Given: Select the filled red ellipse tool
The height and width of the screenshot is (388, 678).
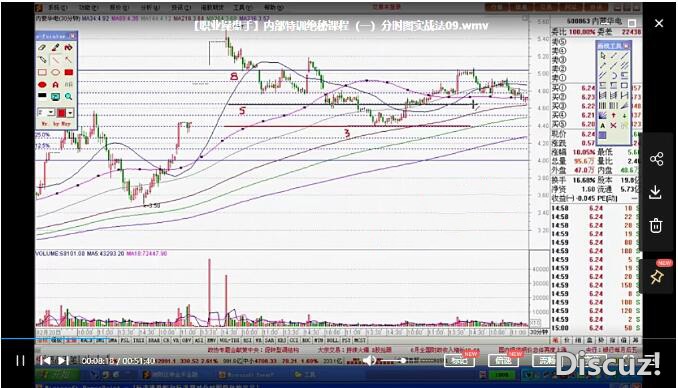Looking at the screenshot, I should [x=42, y=84].
